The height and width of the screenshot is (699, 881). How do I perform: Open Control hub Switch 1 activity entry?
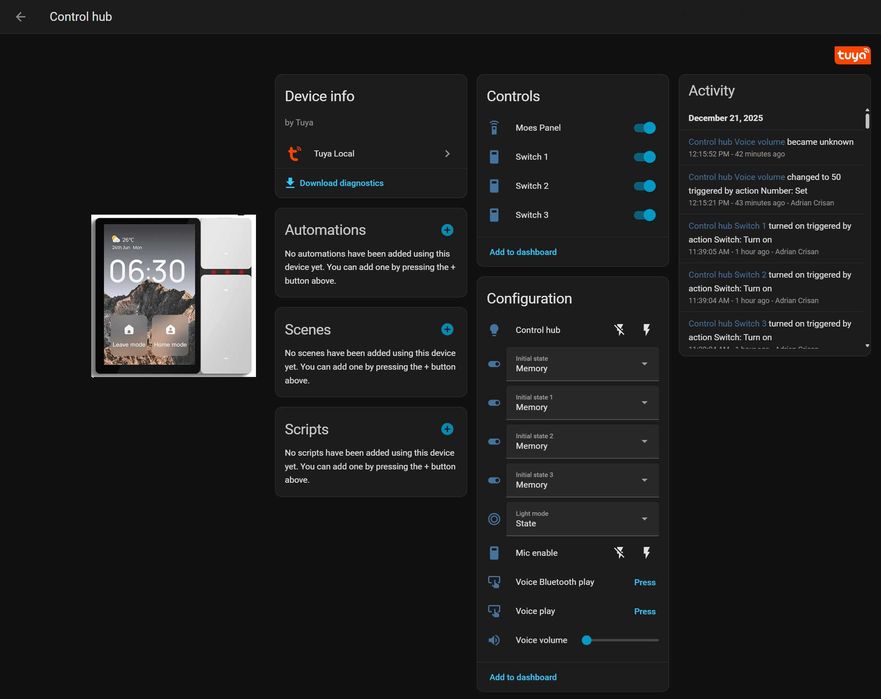click(x=727, y=226)
